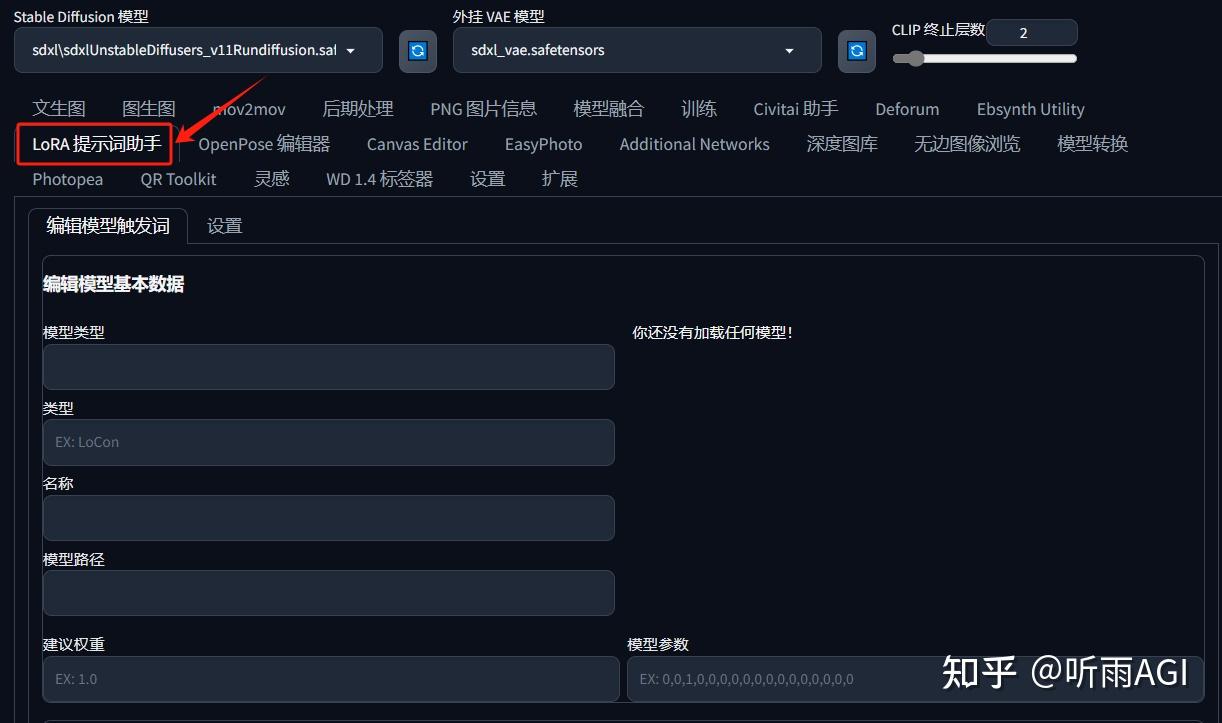This screenshot has height=723, width=1222.
Task: Click the CLIP 终止层数 number box
Action: click(x=1031, y=32)
